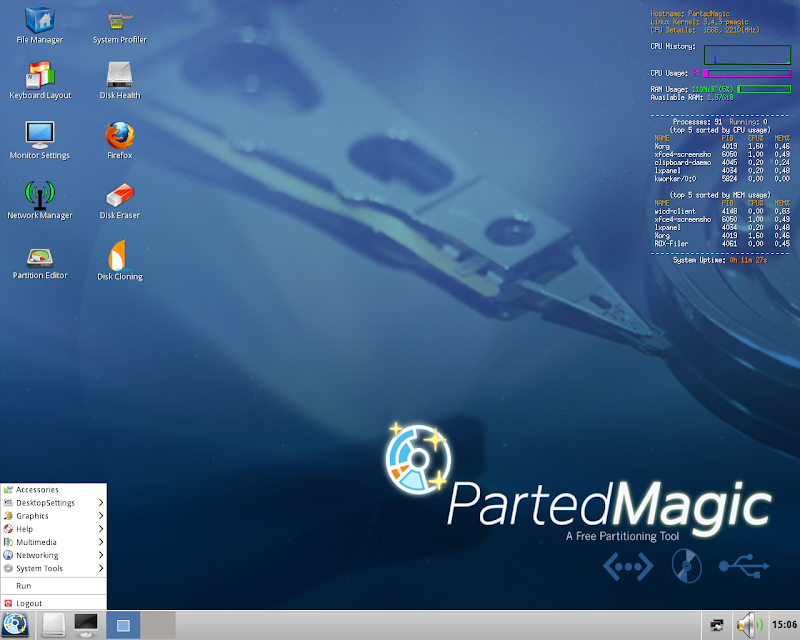Viewport: 800px width, 640px height.
Task: Click the 'Available RAM: 1.97GiB' text
Action: click(692, 97)
